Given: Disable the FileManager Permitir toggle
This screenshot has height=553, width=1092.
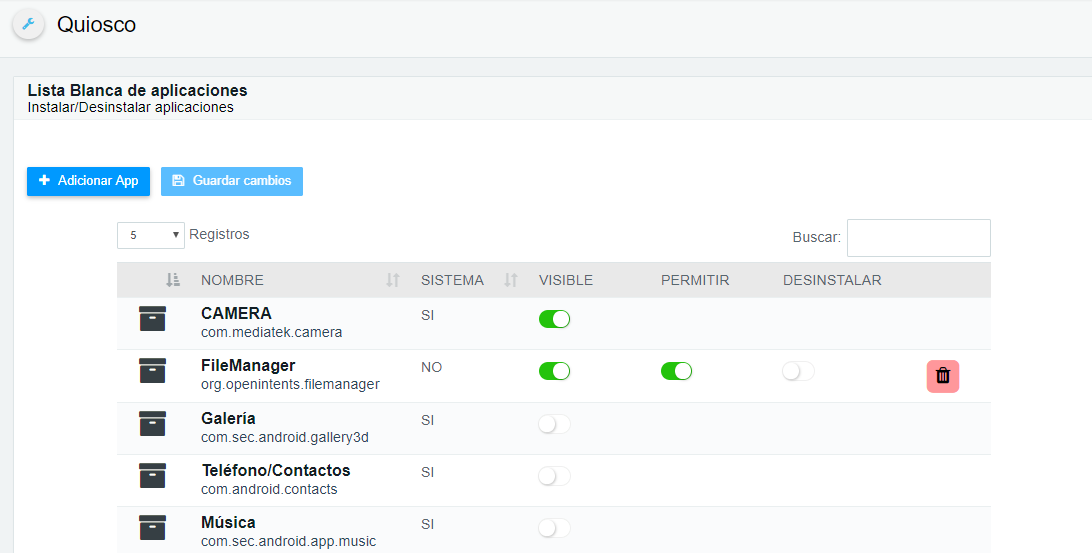Looking at the screenshot, I should (676, 371).
